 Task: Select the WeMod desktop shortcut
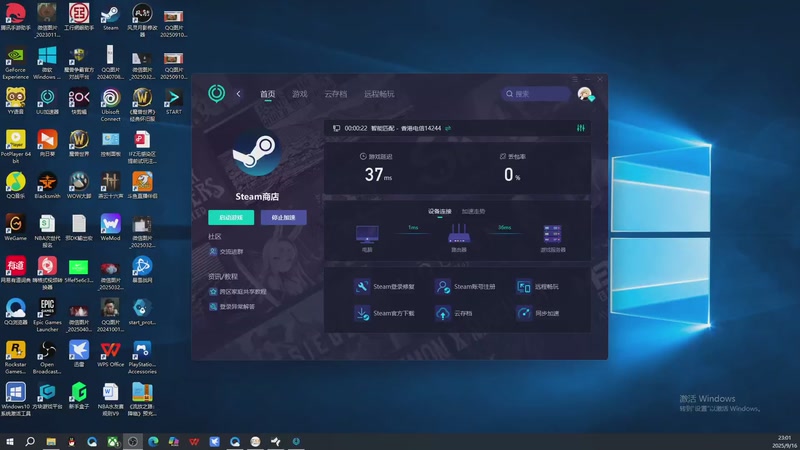(x=111, y=228)
